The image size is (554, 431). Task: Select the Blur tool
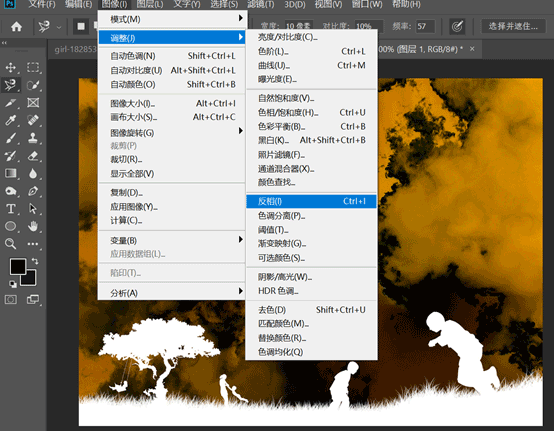[33, 173]
